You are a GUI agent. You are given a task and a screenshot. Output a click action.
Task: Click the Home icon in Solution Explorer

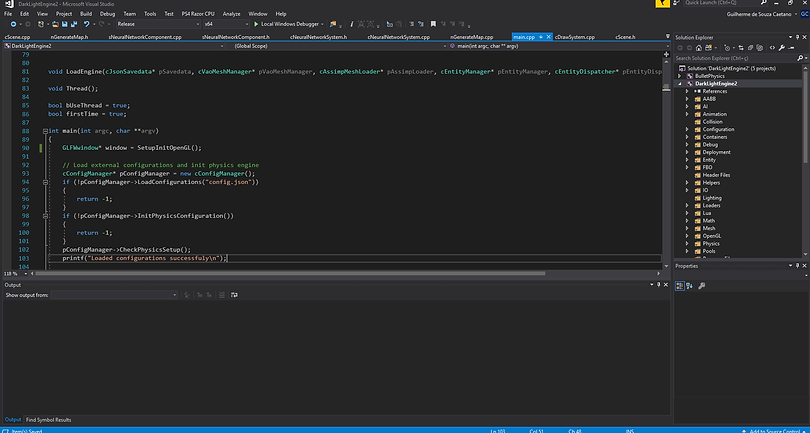coord(699,48)
